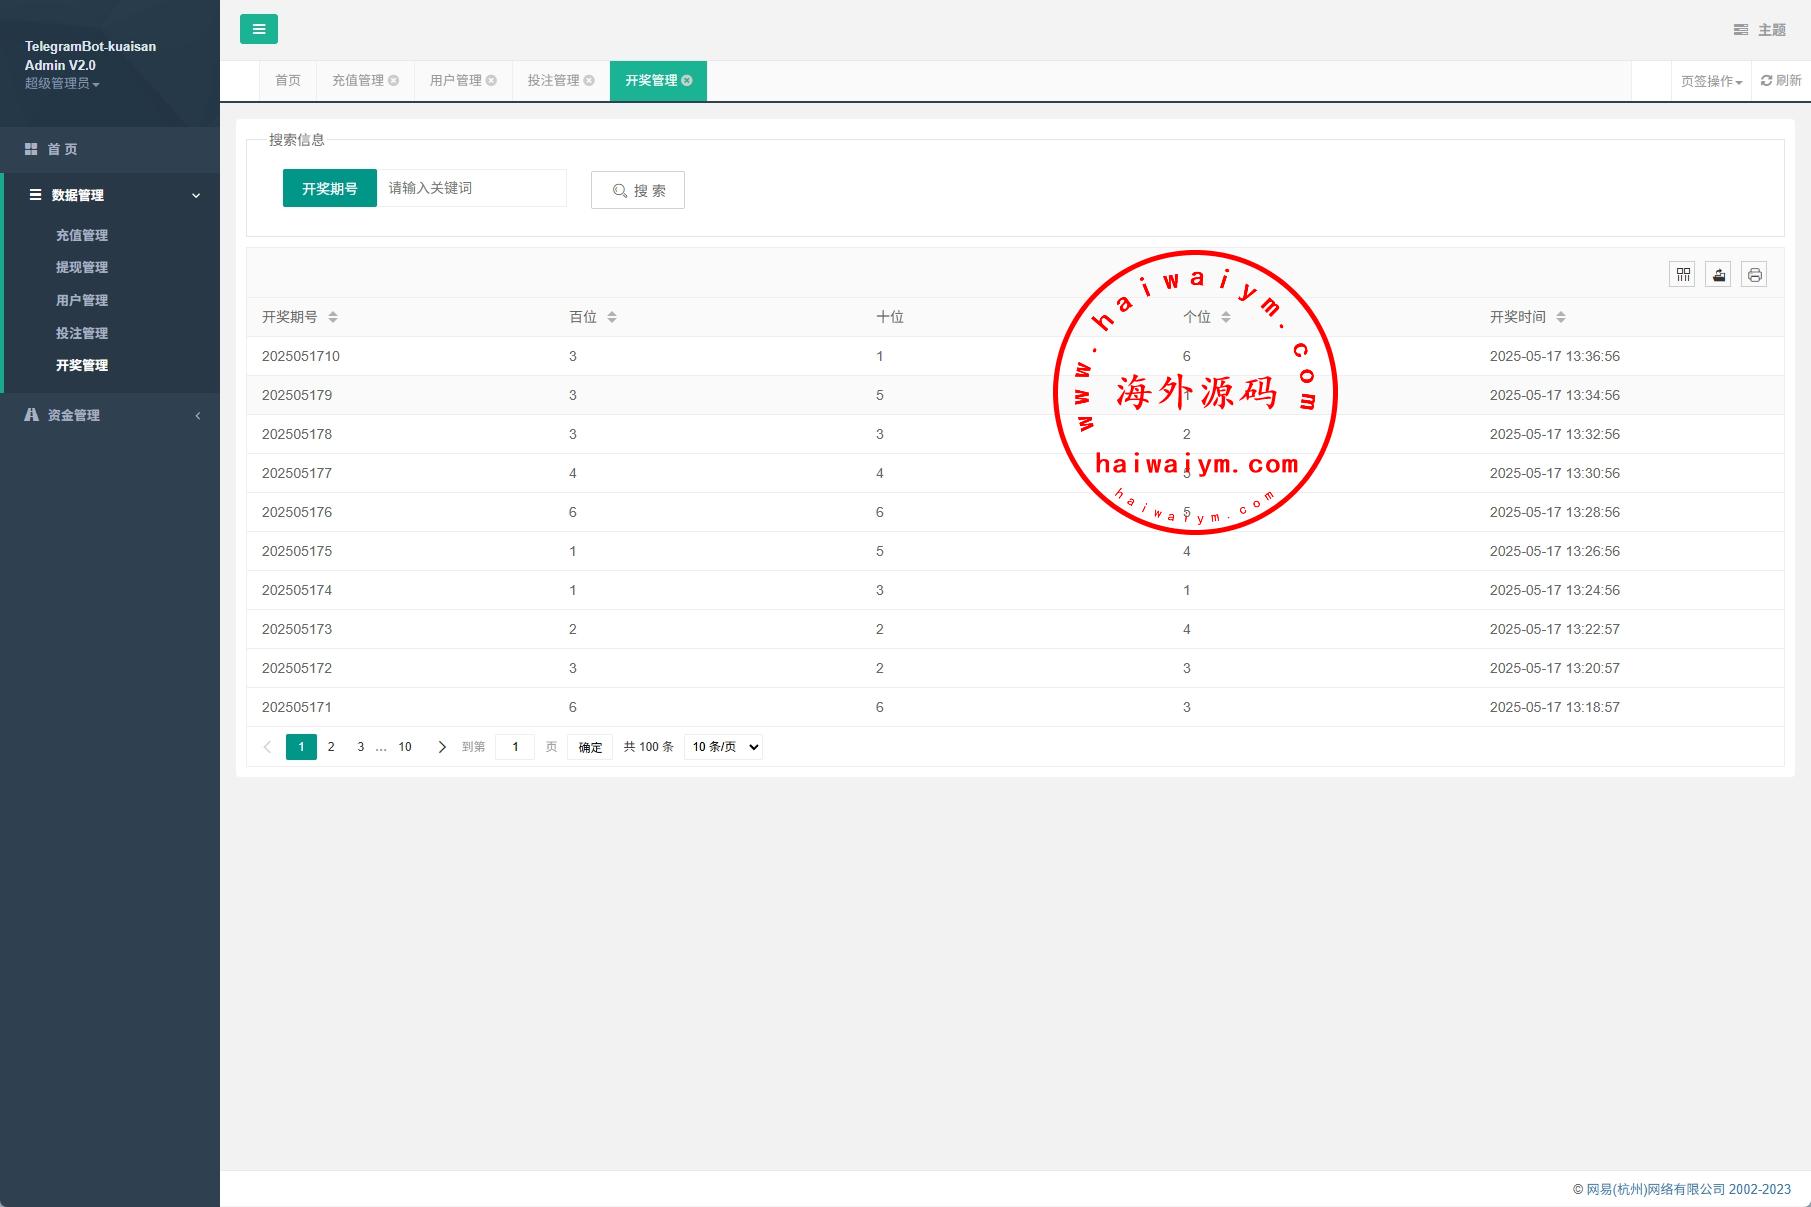Sort by 开奖期号 column
Screen dimensions: 1811x1207
[x=333, y=317]
